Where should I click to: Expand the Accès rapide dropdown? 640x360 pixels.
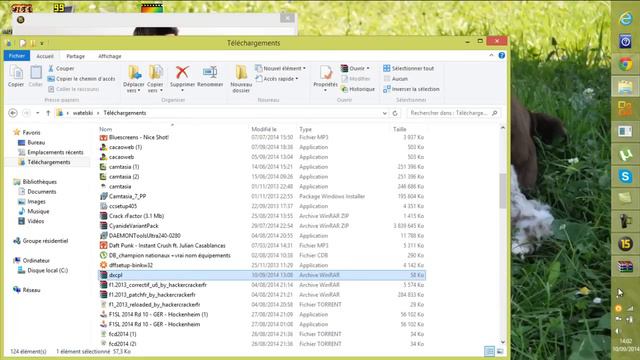pyautogui.click(x=297, y=79)
